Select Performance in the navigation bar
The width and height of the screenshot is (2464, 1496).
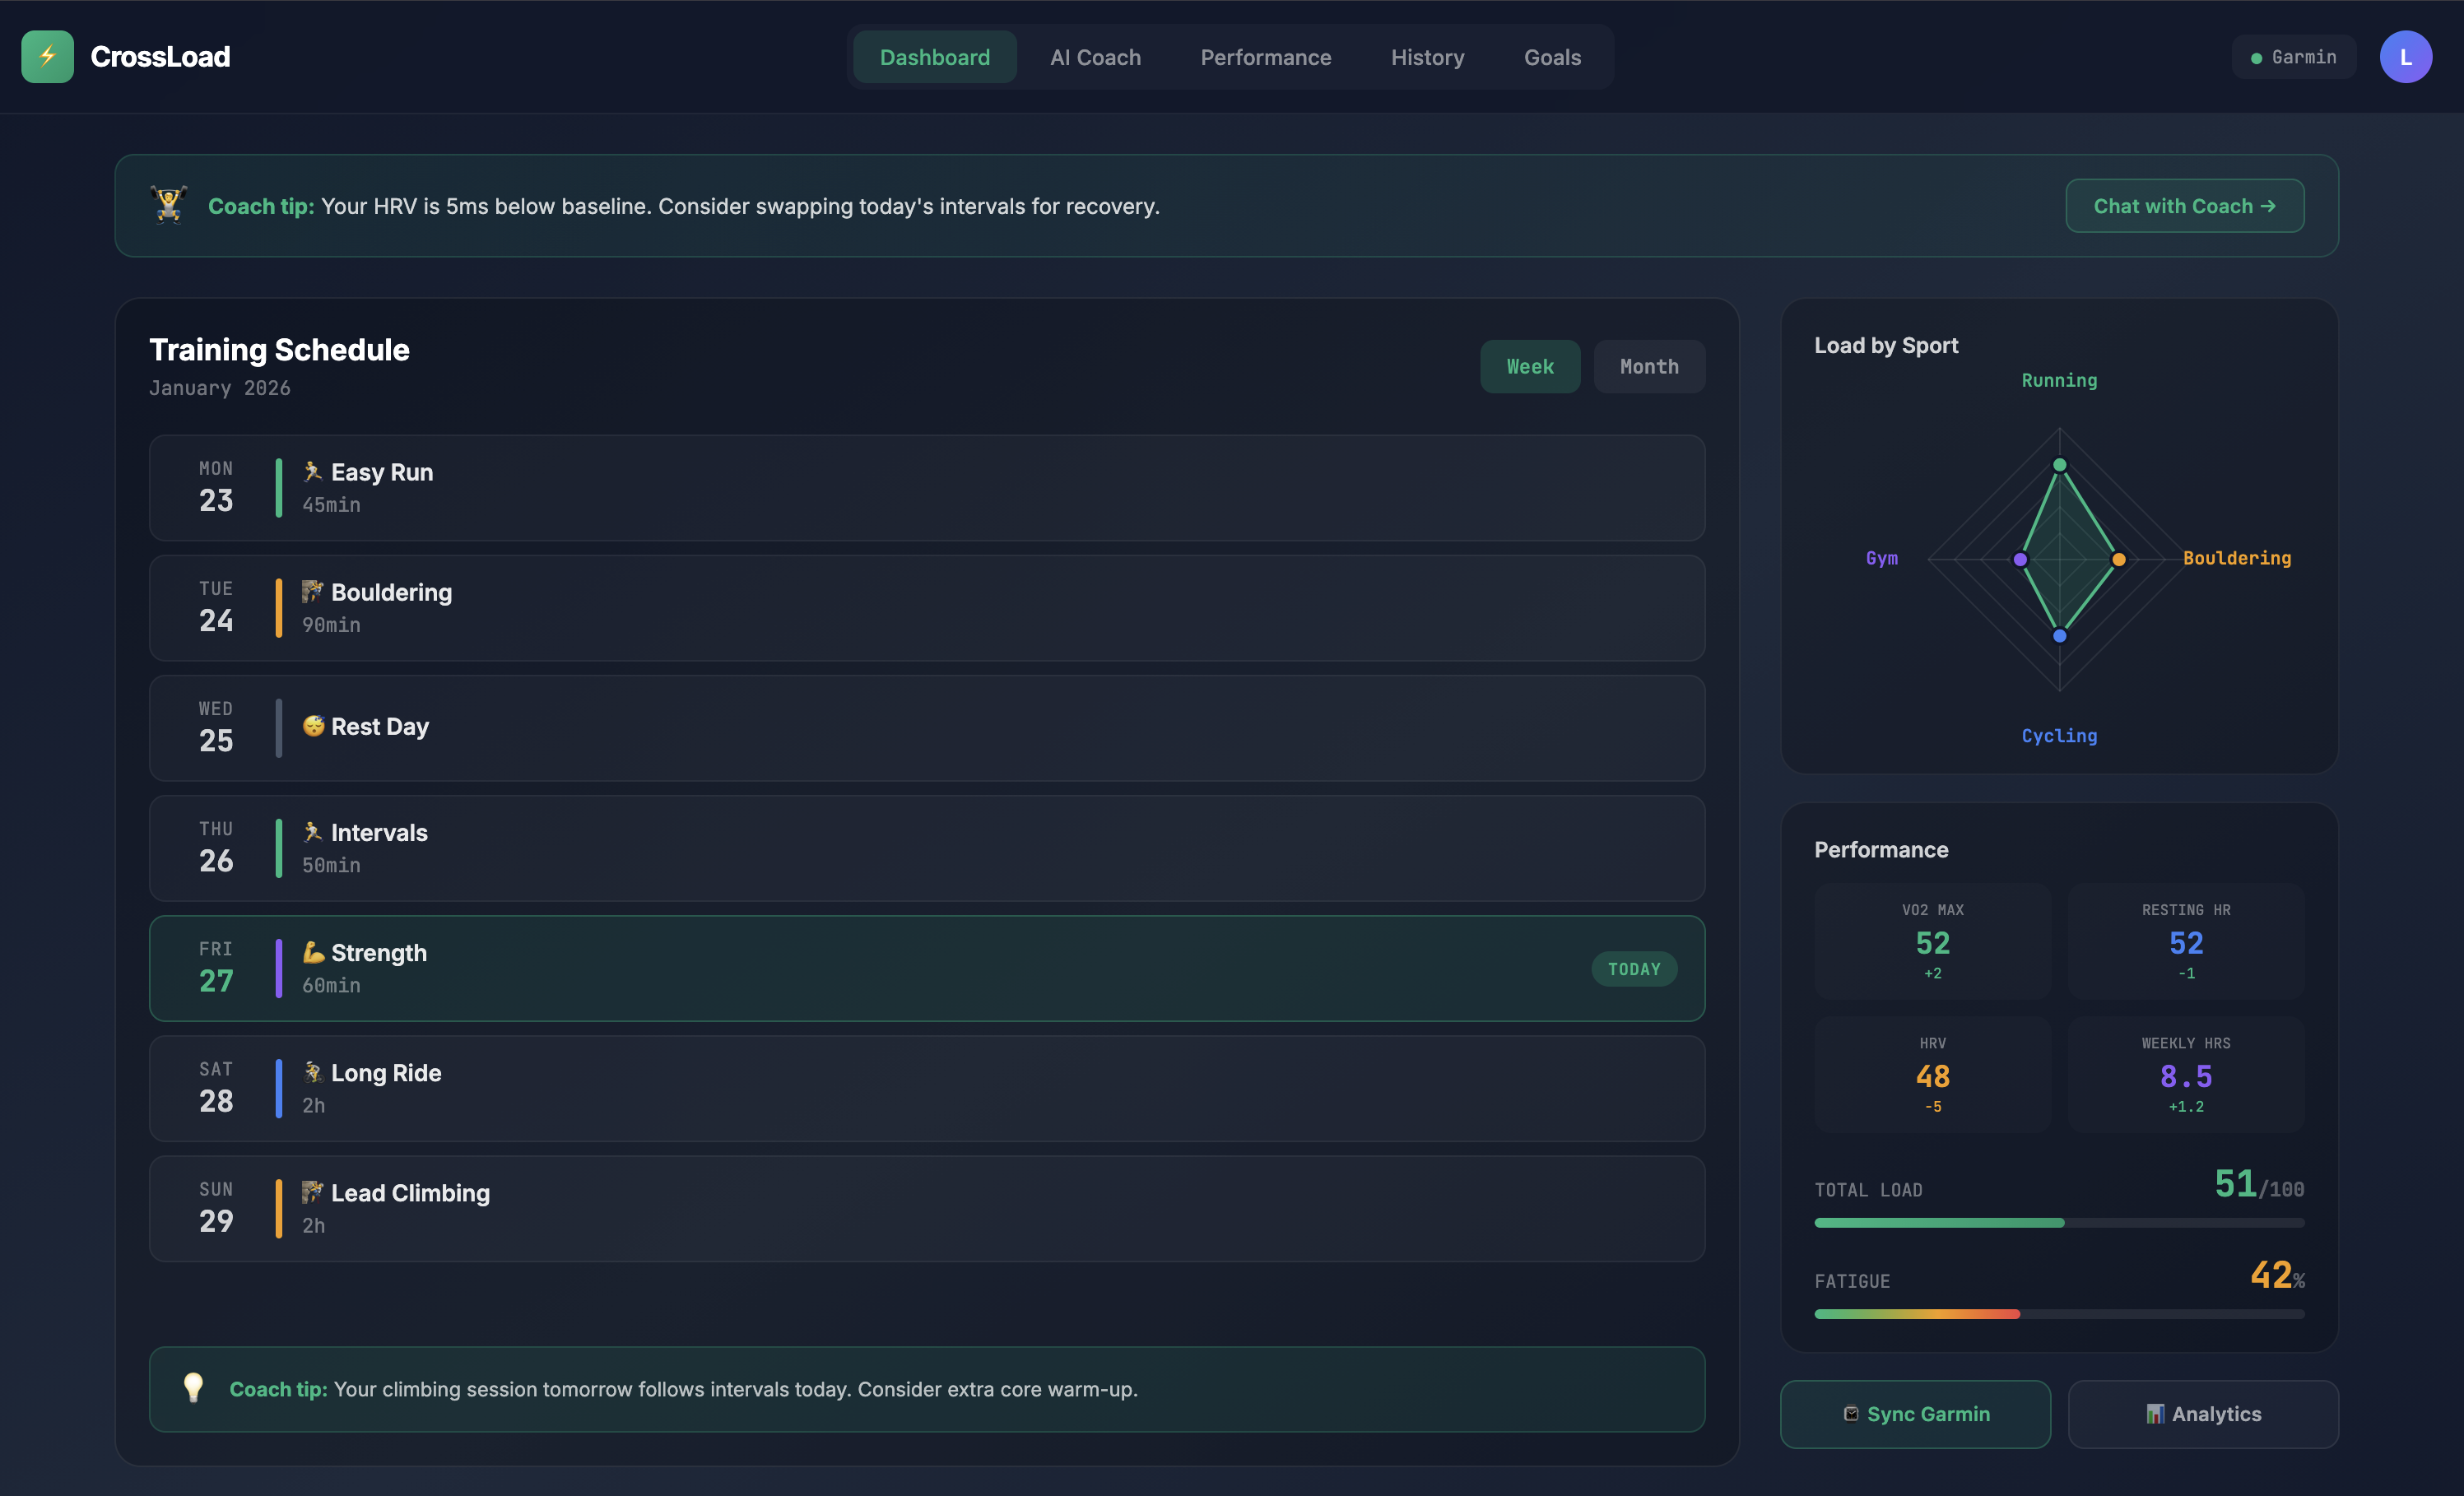coord(1265,57)
